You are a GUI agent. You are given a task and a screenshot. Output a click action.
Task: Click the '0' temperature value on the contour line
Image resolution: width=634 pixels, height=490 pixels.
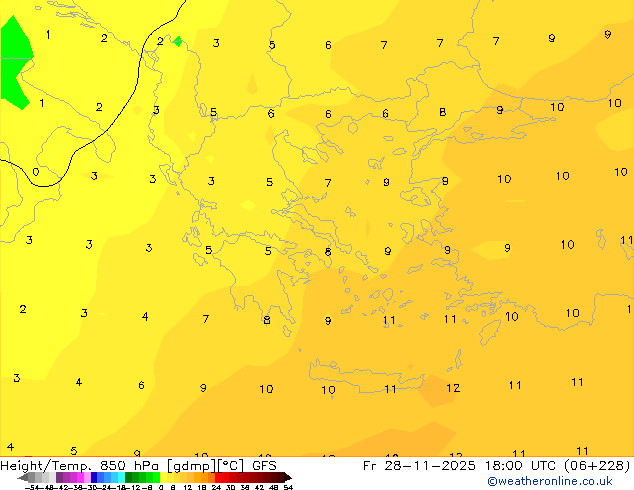36,172
